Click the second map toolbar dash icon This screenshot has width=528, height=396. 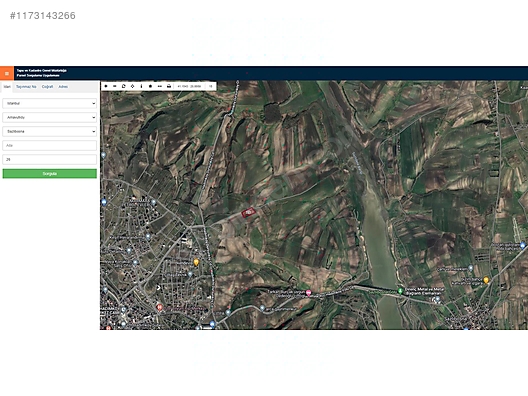pyautogui.click(x=114, y=86)
